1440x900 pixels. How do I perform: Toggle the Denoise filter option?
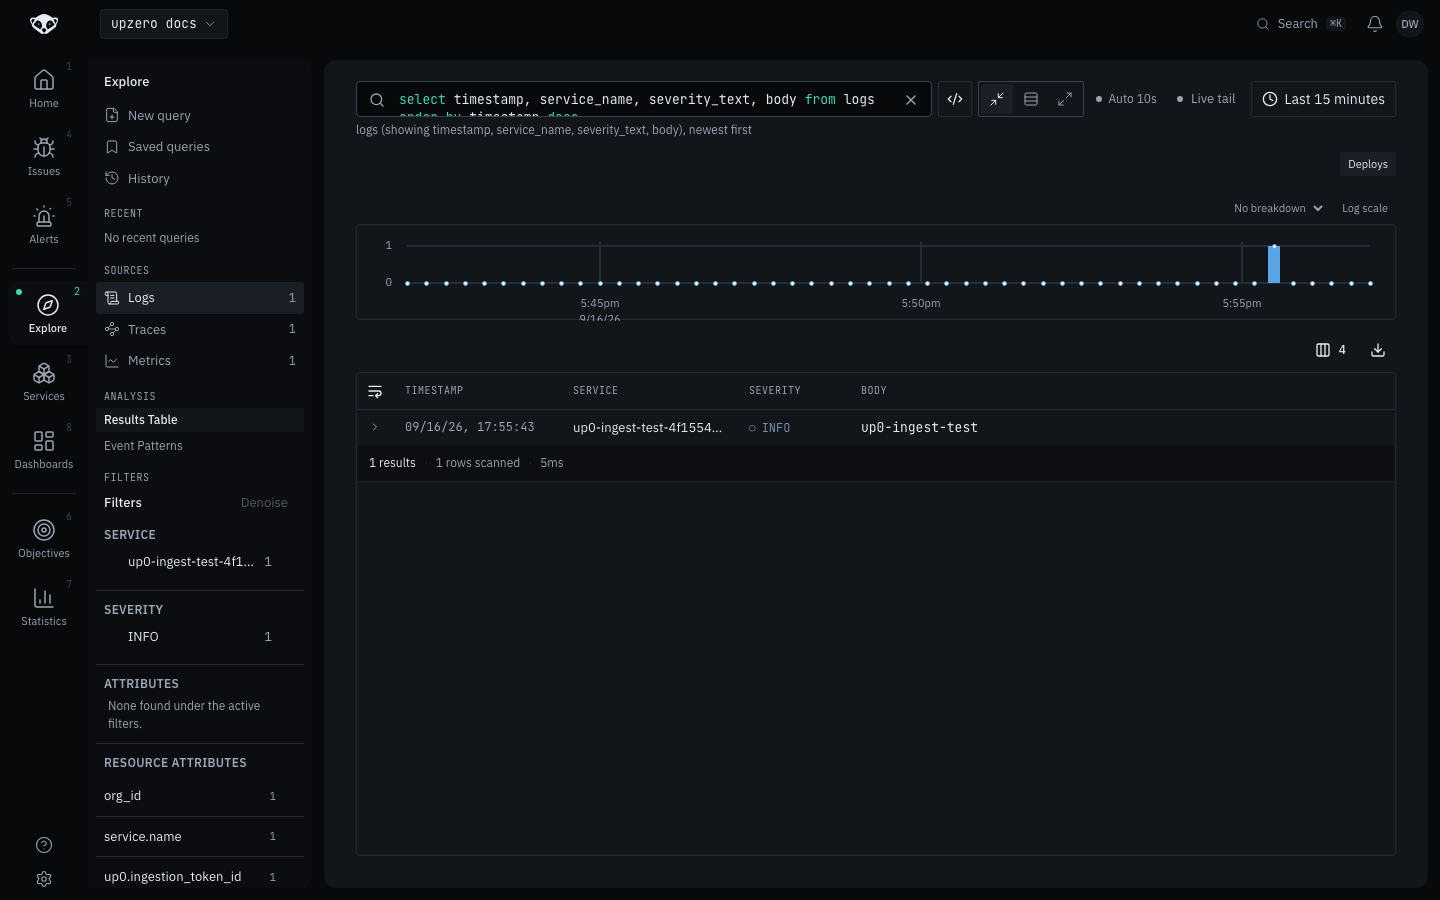pyautogui.click(x=264, y=503)
